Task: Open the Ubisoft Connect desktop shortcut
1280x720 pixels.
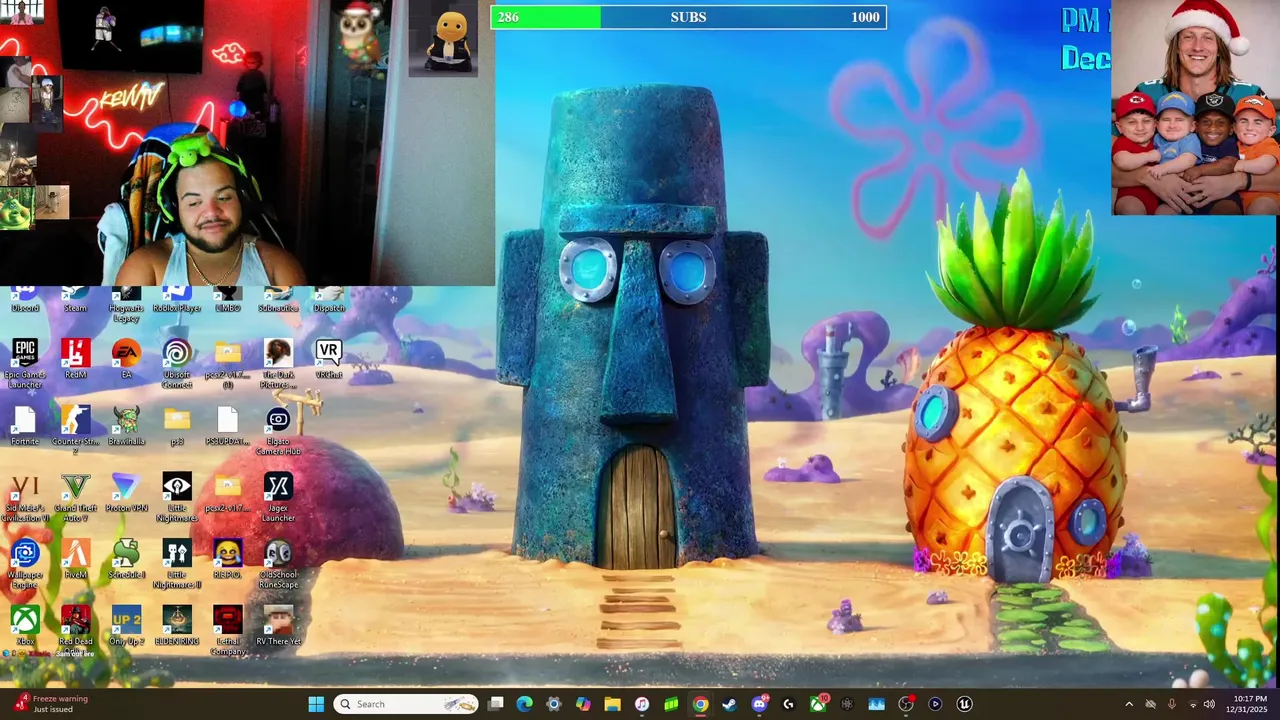Action: point(177,364)
